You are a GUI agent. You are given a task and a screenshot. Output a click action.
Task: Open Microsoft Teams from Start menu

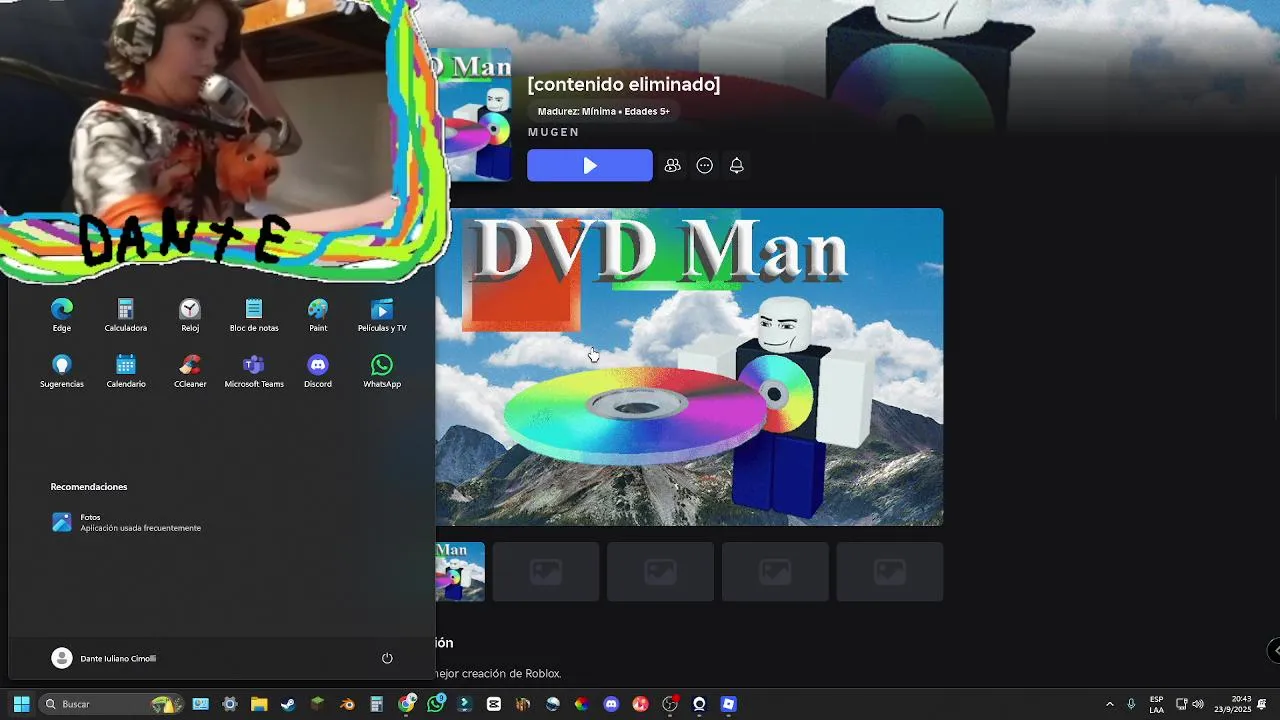click(254, 371)
